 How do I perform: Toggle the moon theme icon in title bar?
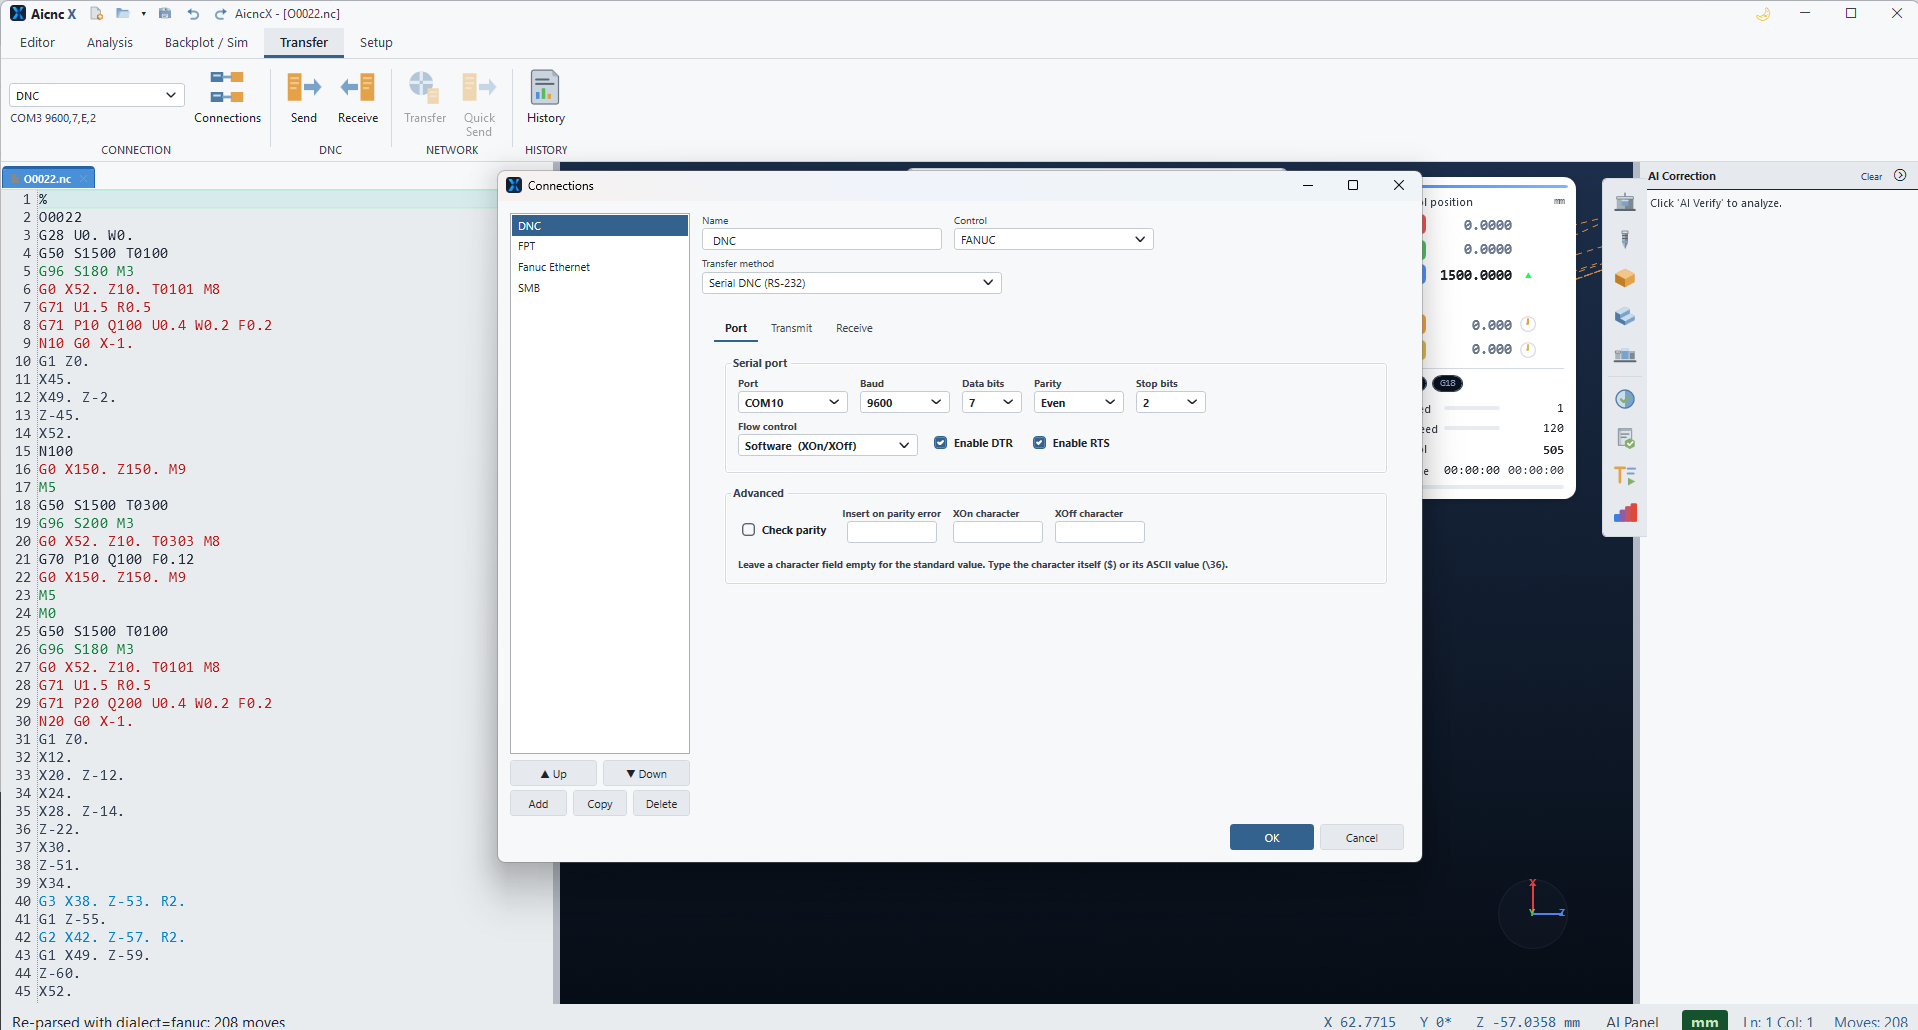1763,14
